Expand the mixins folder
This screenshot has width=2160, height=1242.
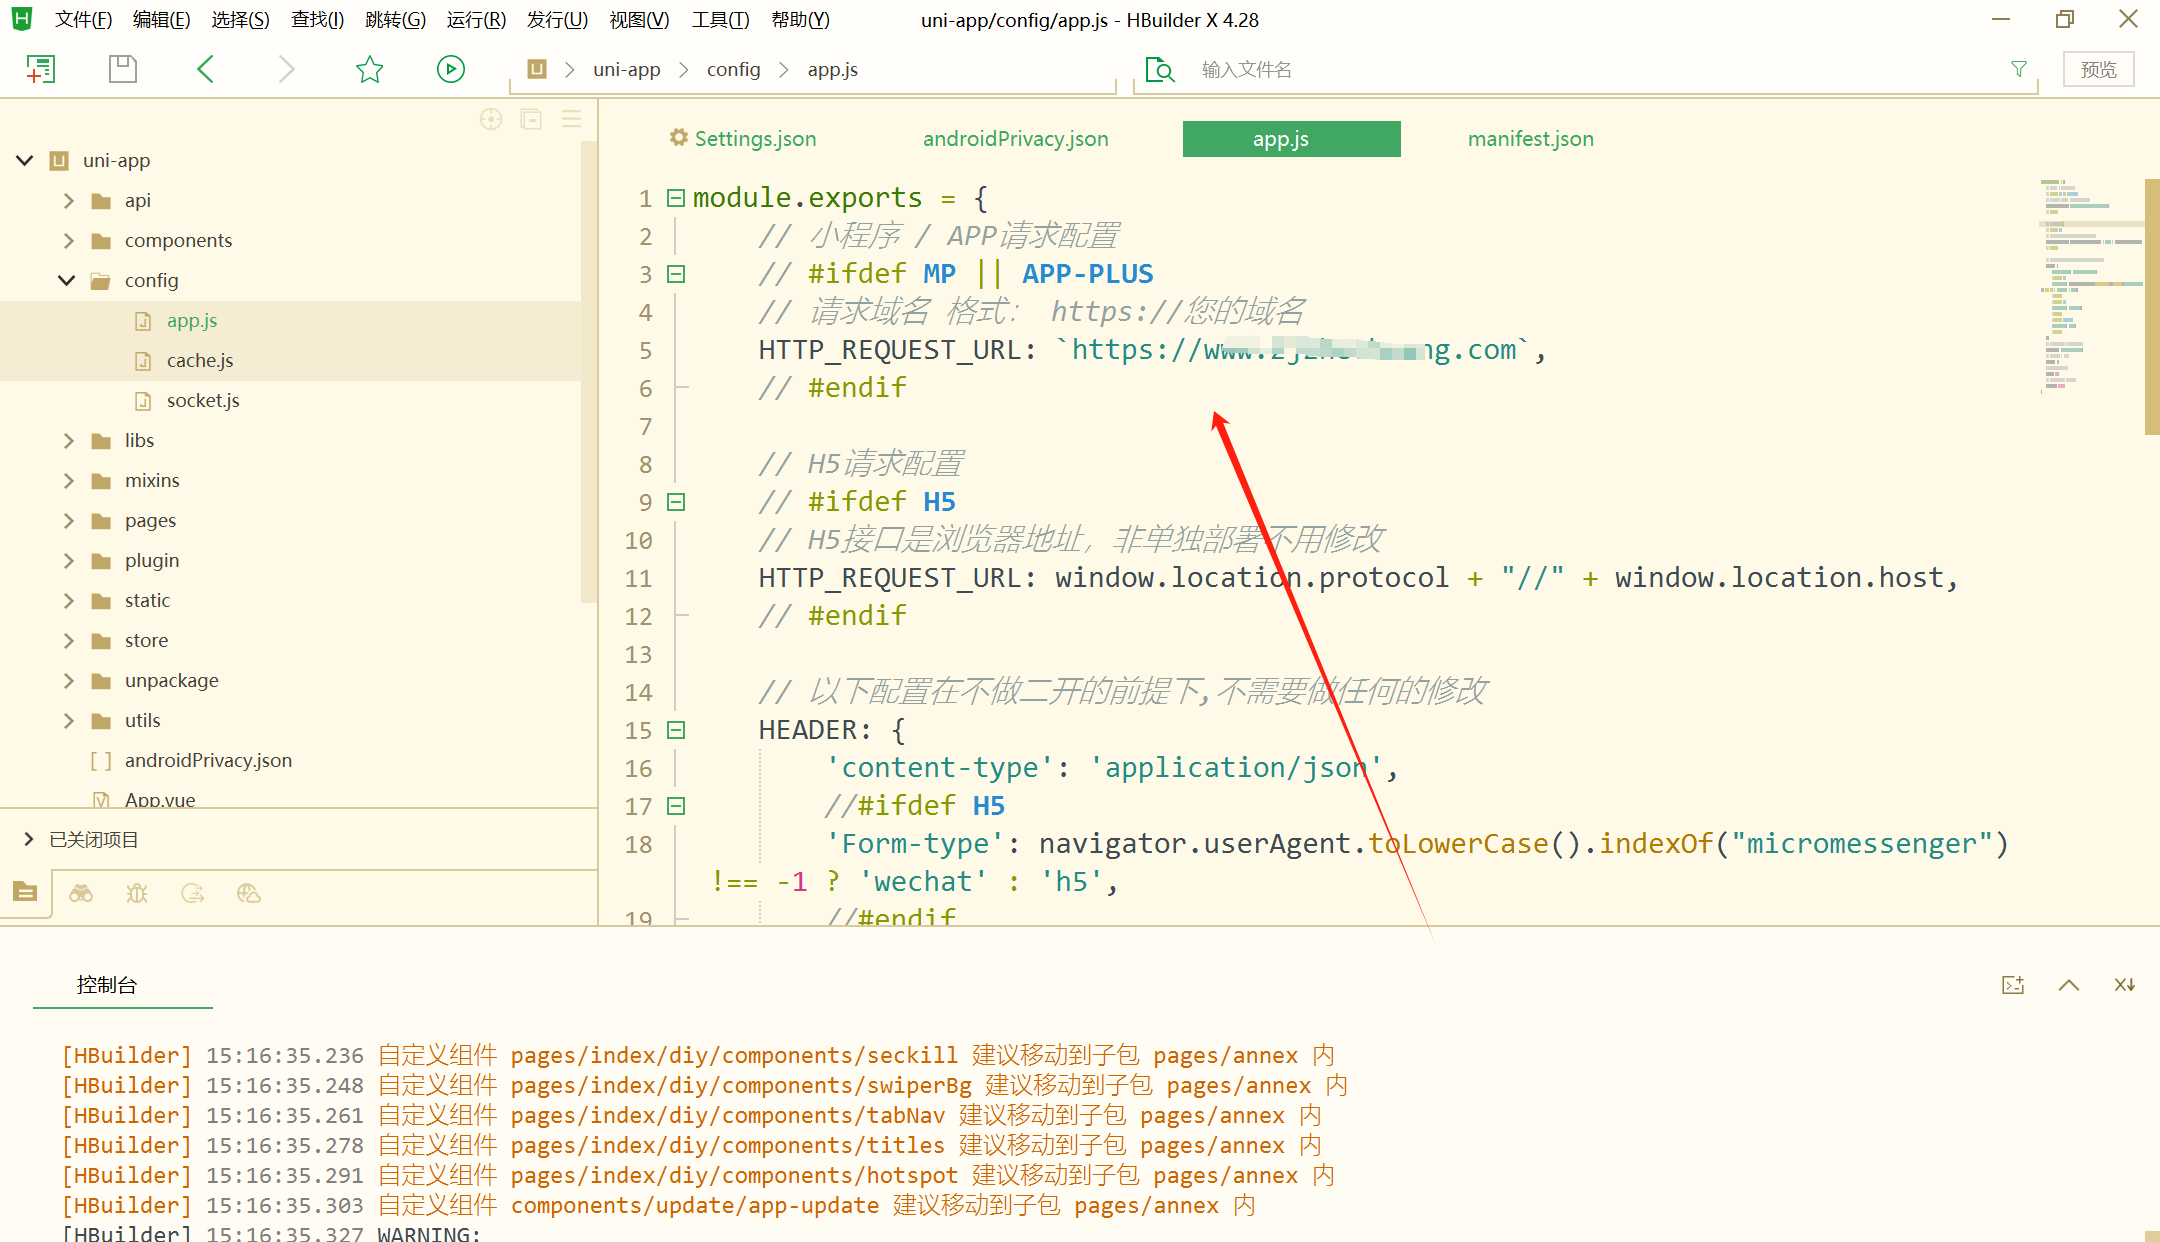pos(68,480)
